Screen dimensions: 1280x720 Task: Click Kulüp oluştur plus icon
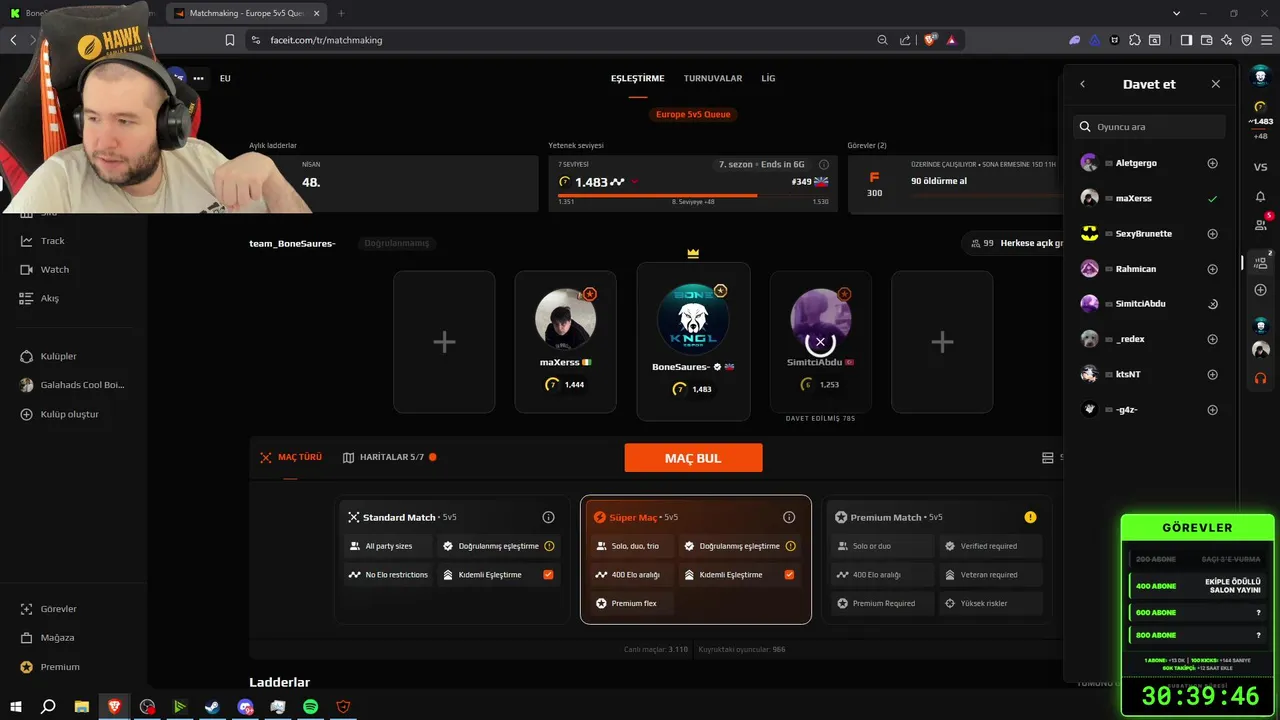[27, 414]
